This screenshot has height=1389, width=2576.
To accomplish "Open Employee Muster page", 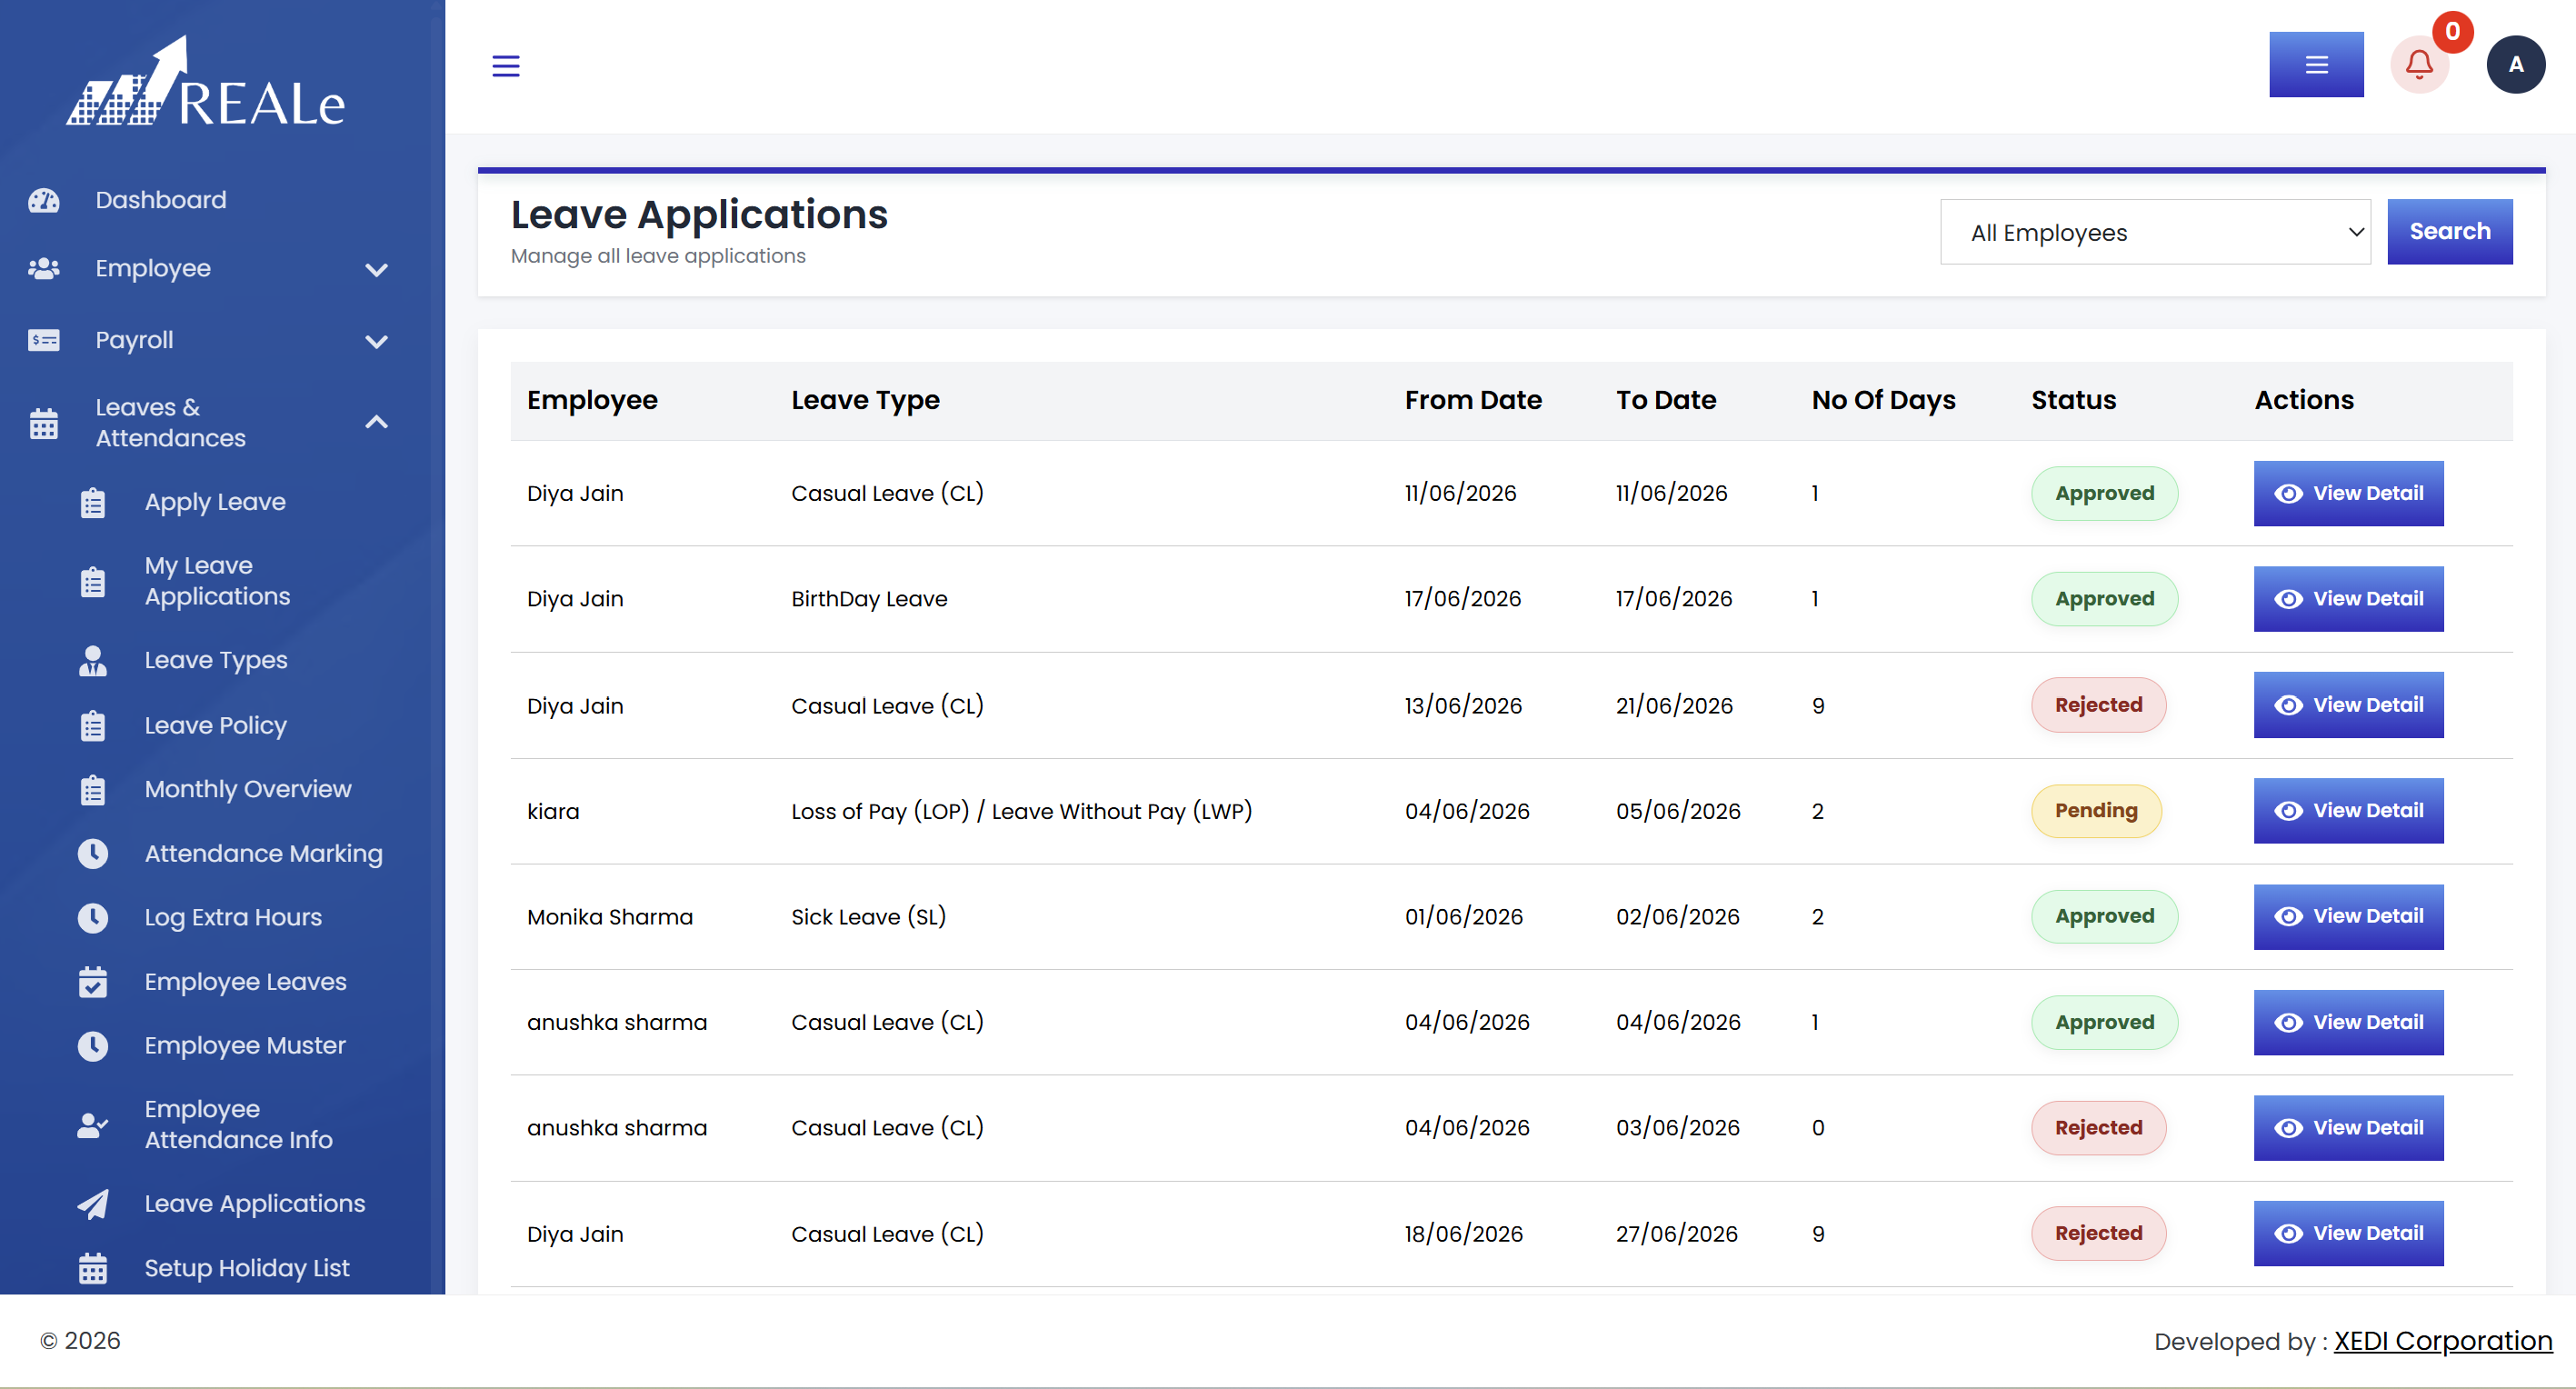I will pos(245,1046).
